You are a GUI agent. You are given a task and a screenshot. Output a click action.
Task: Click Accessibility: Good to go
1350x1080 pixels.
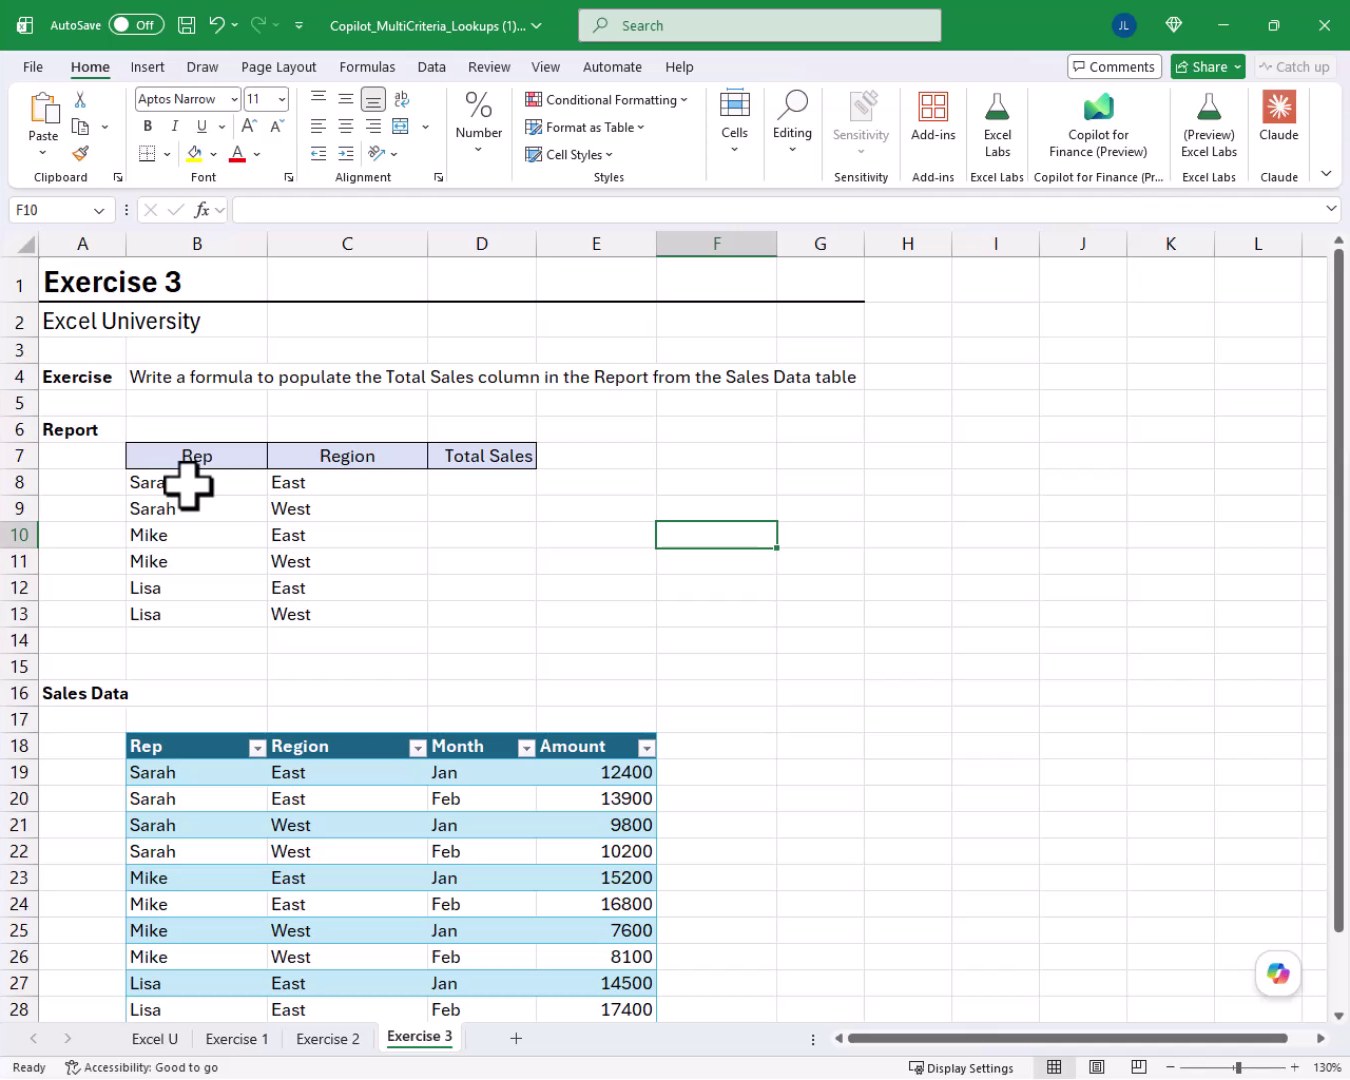[x=141, y=1068]
